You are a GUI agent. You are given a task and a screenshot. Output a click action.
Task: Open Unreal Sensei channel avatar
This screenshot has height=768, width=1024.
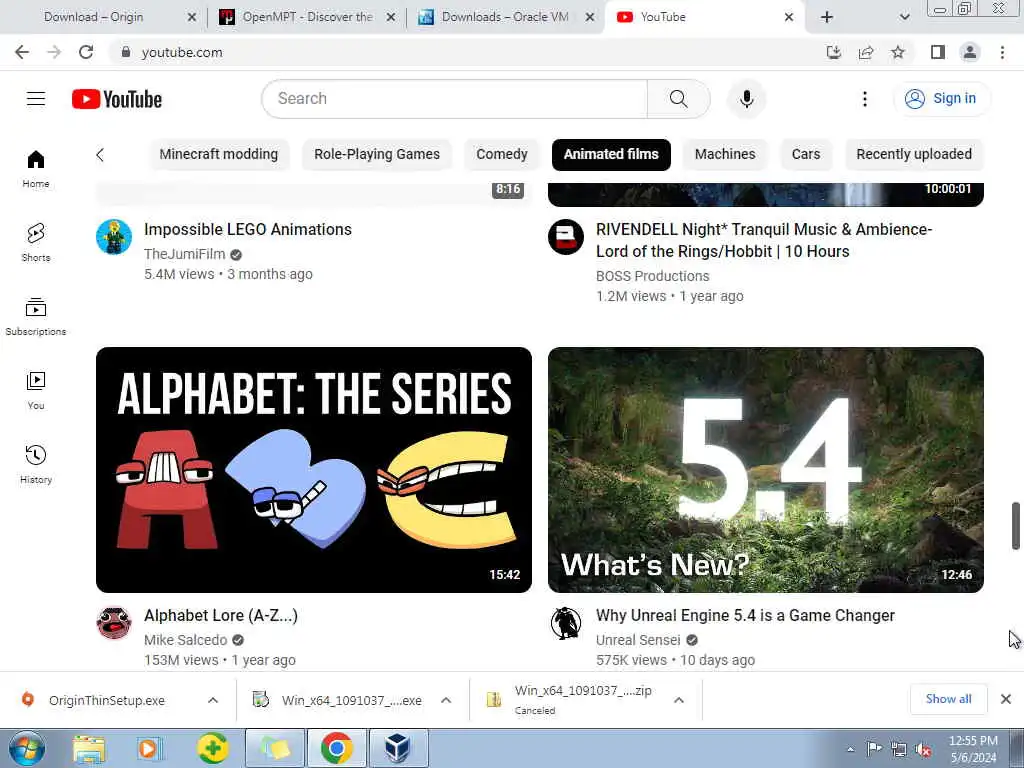click(566, 622)
